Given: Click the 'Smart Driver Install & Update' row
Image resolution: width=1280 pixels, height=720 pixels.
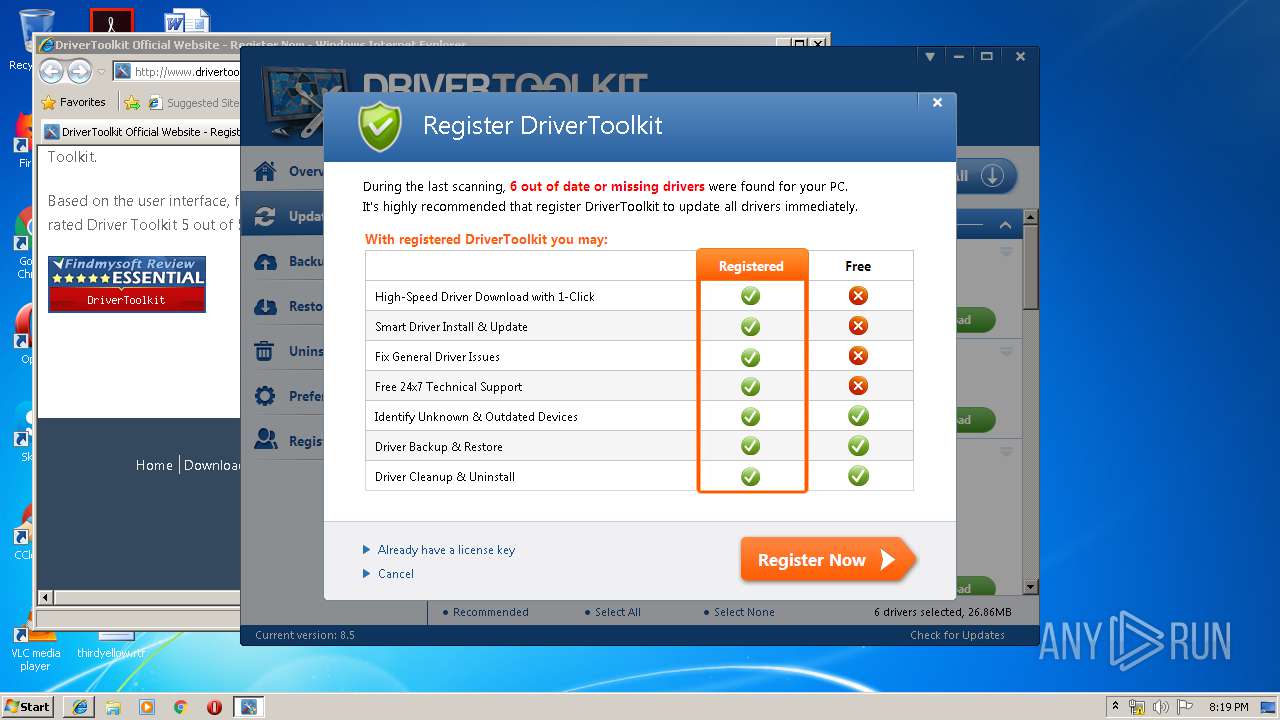Looking at the screenshot, I should point(639,326).
